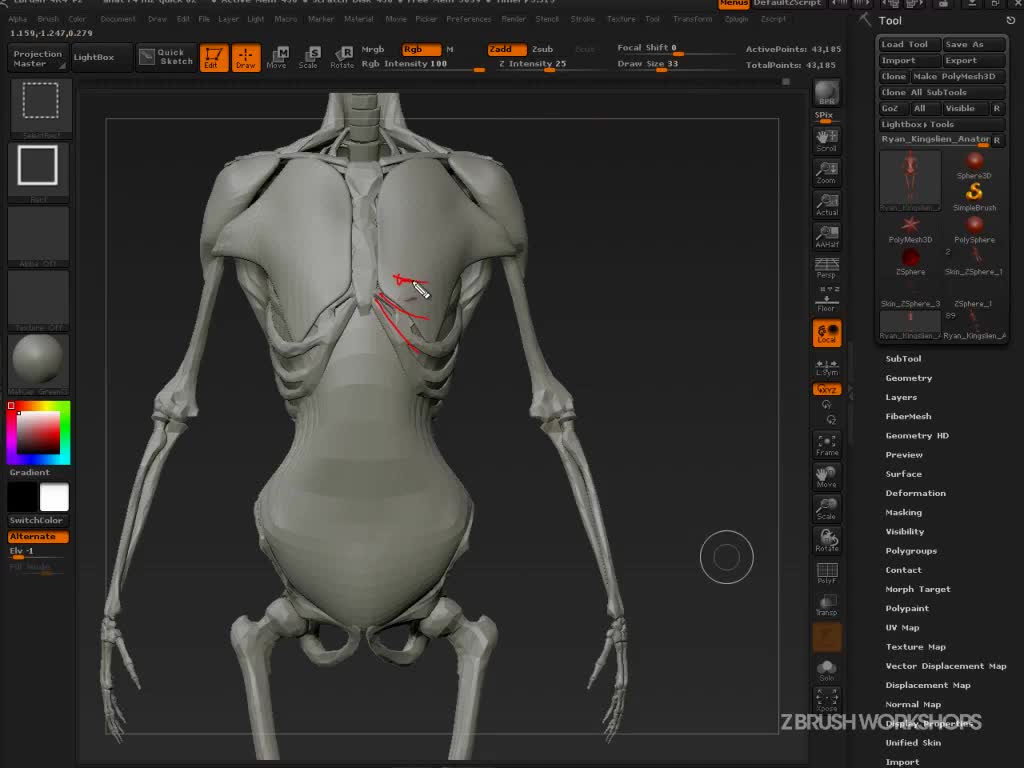Select the Scroll canvas navigation icon

point(826,140)
